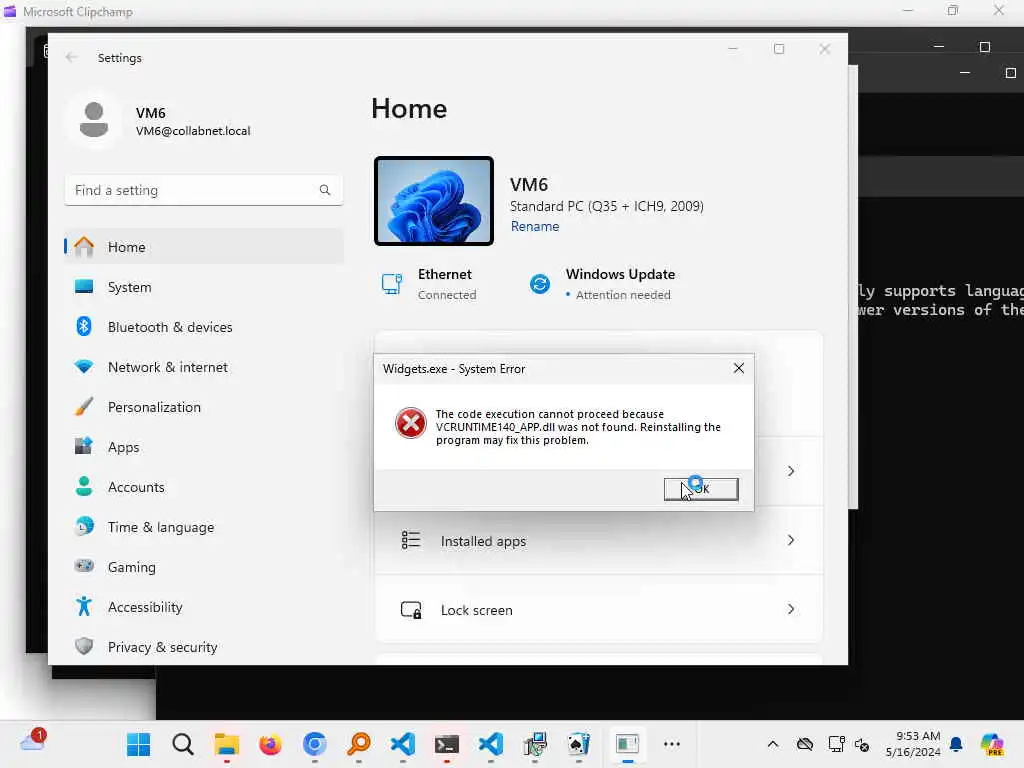Open the VM6 desktop wallpaper thumbnail
The image size is (1024, 768).
434,201
